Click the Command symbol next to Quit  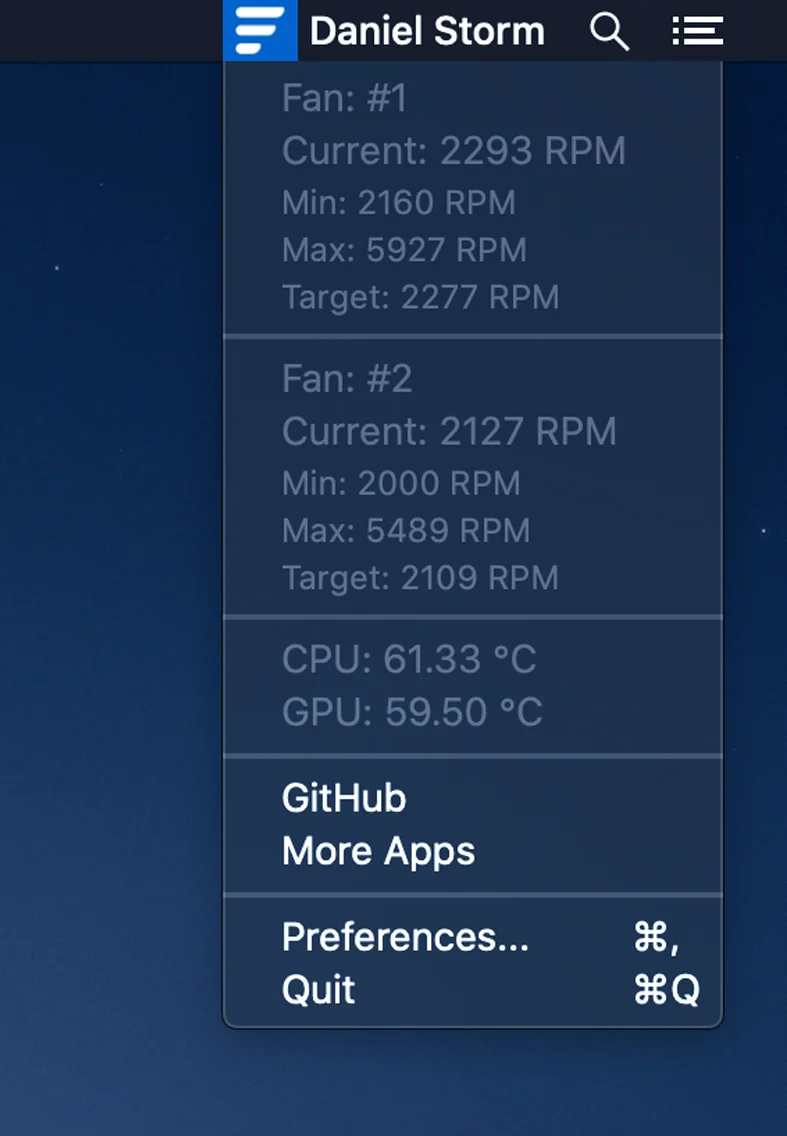coord(652,989)
